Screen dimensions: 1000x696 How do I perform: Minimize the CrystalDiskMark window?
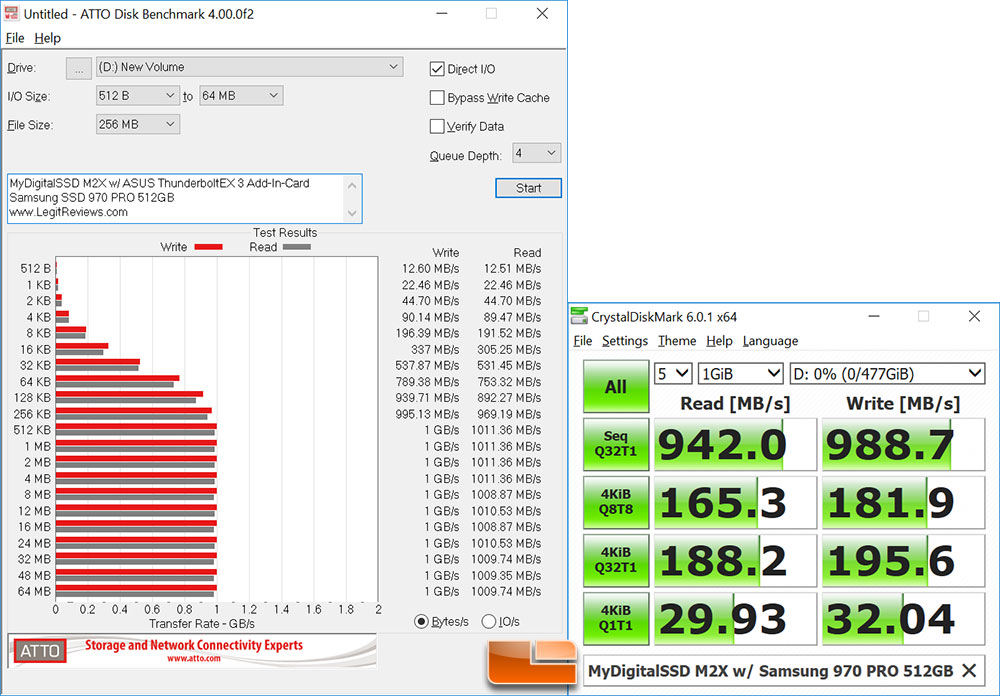pos(874,316)
